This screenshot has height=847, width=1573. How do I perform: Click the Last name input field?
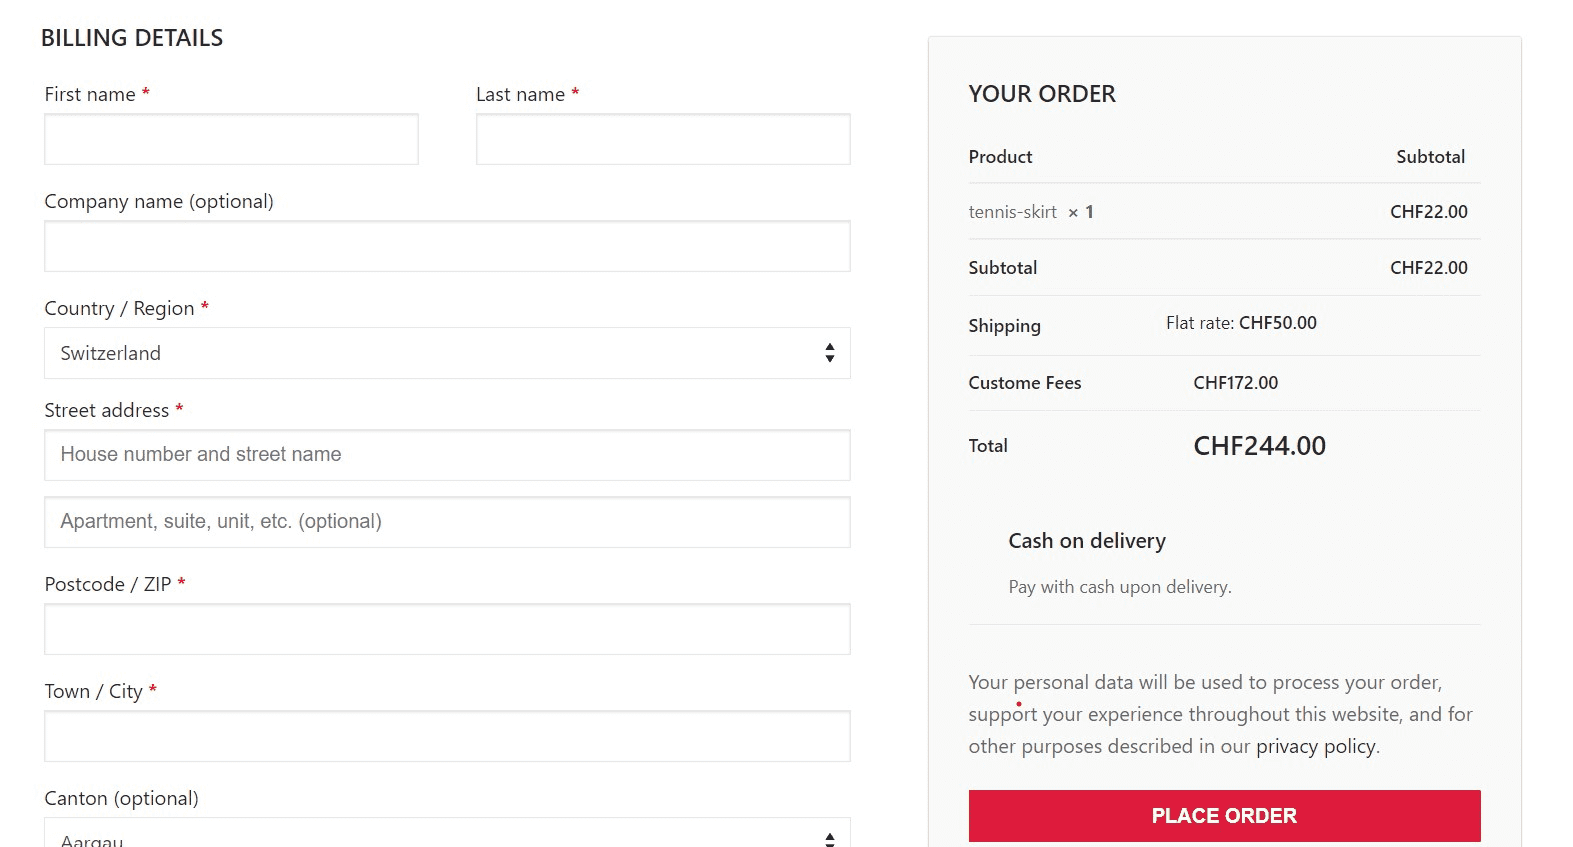[x=663, y=139]
